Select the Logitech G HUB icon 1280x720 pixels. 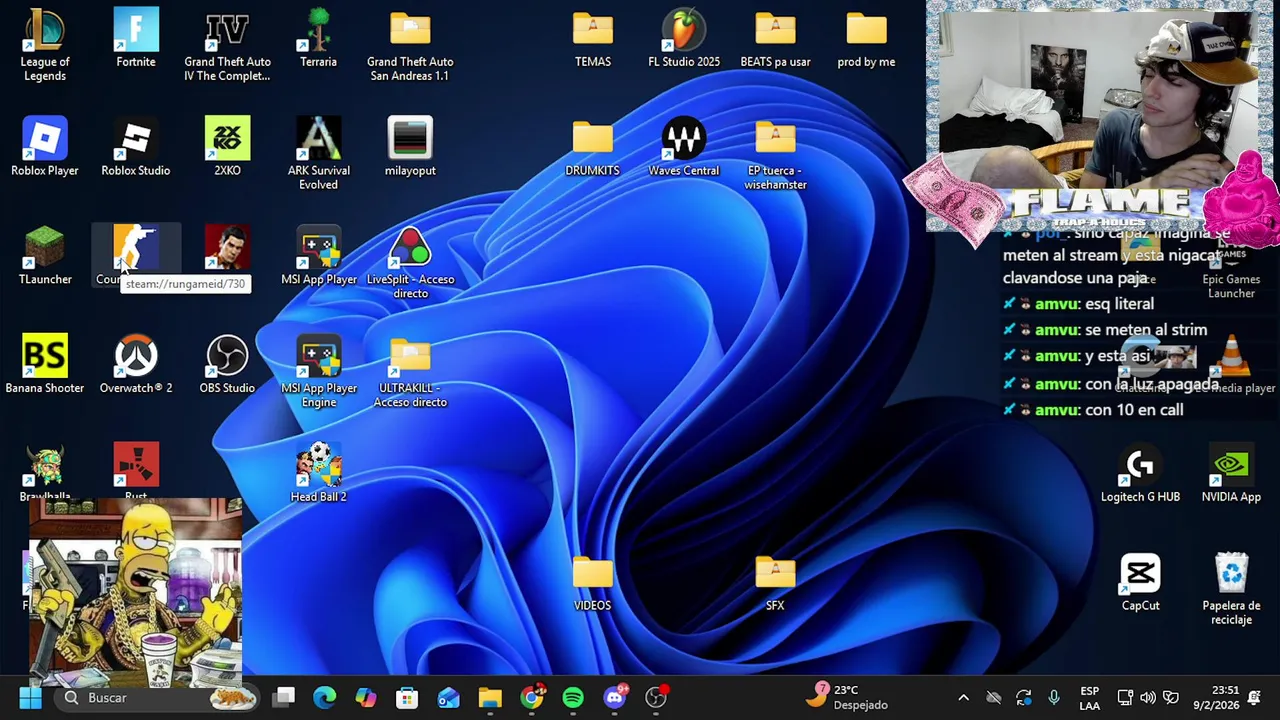point(1140,474)
